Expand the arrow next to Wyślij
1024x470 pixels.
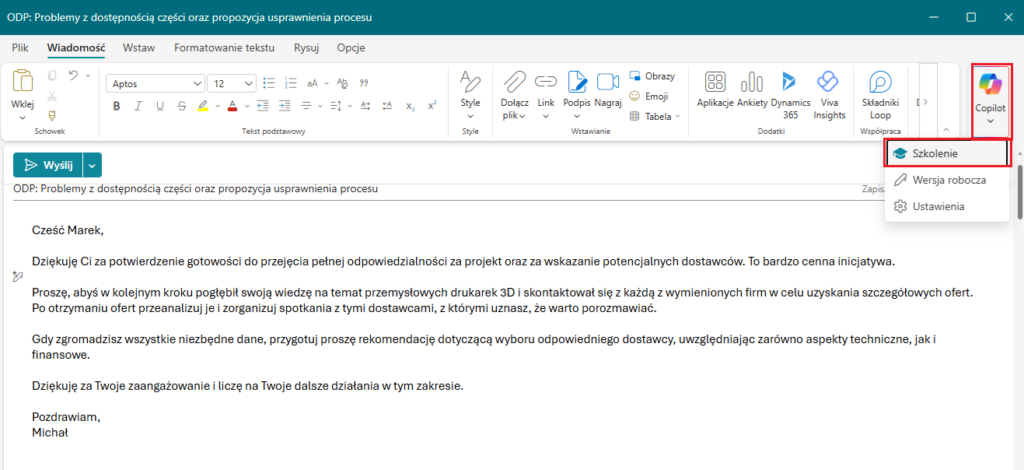coord(92,166)
